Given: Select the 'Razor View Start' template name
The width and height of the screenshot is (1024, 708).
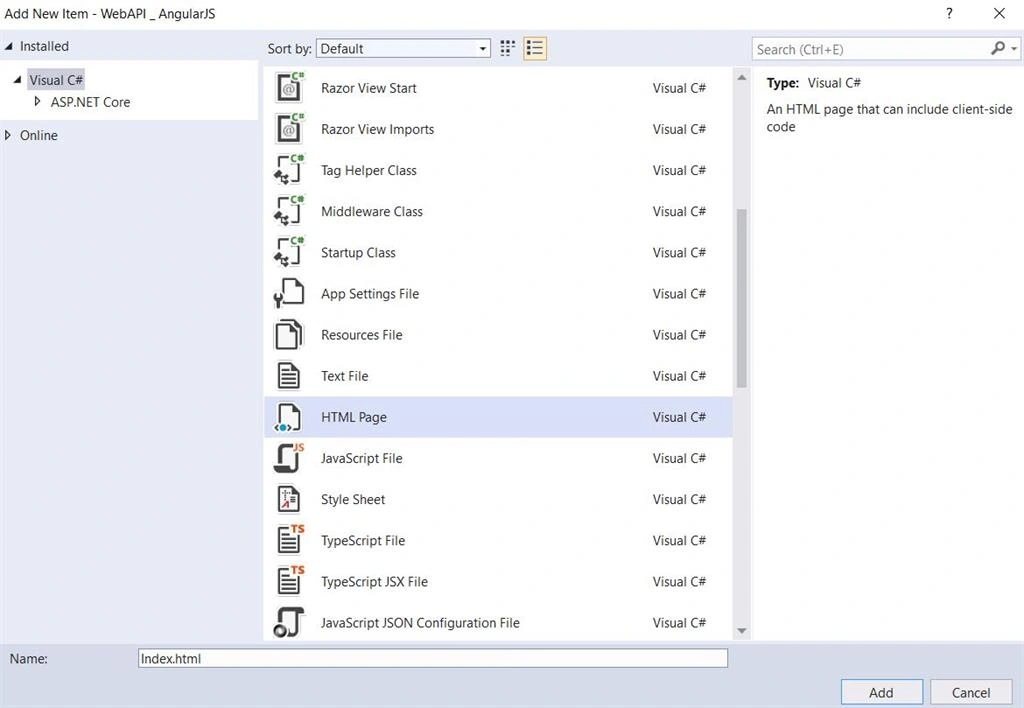Looking at the screenshot, I should click(x=368, y=88).
